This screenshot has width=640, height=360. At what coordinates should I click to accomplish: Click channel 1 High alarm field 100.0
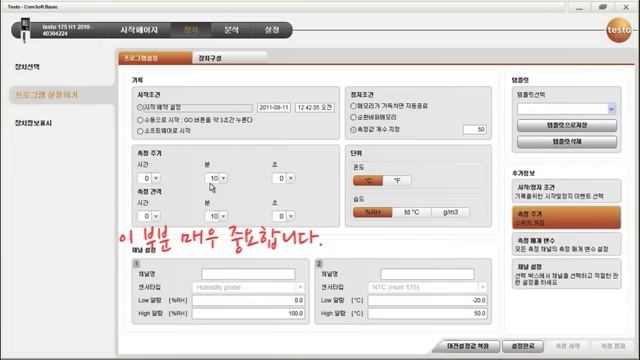point(248,313)
